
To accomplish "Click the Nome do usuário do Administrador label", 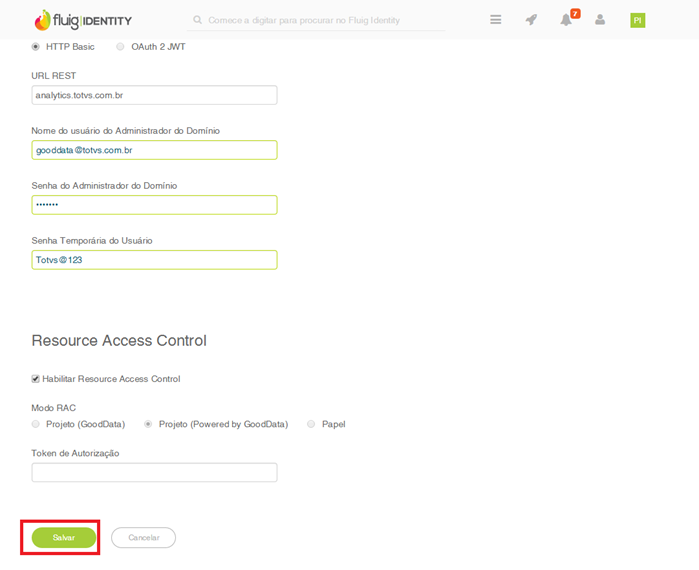I will point(126,131).
